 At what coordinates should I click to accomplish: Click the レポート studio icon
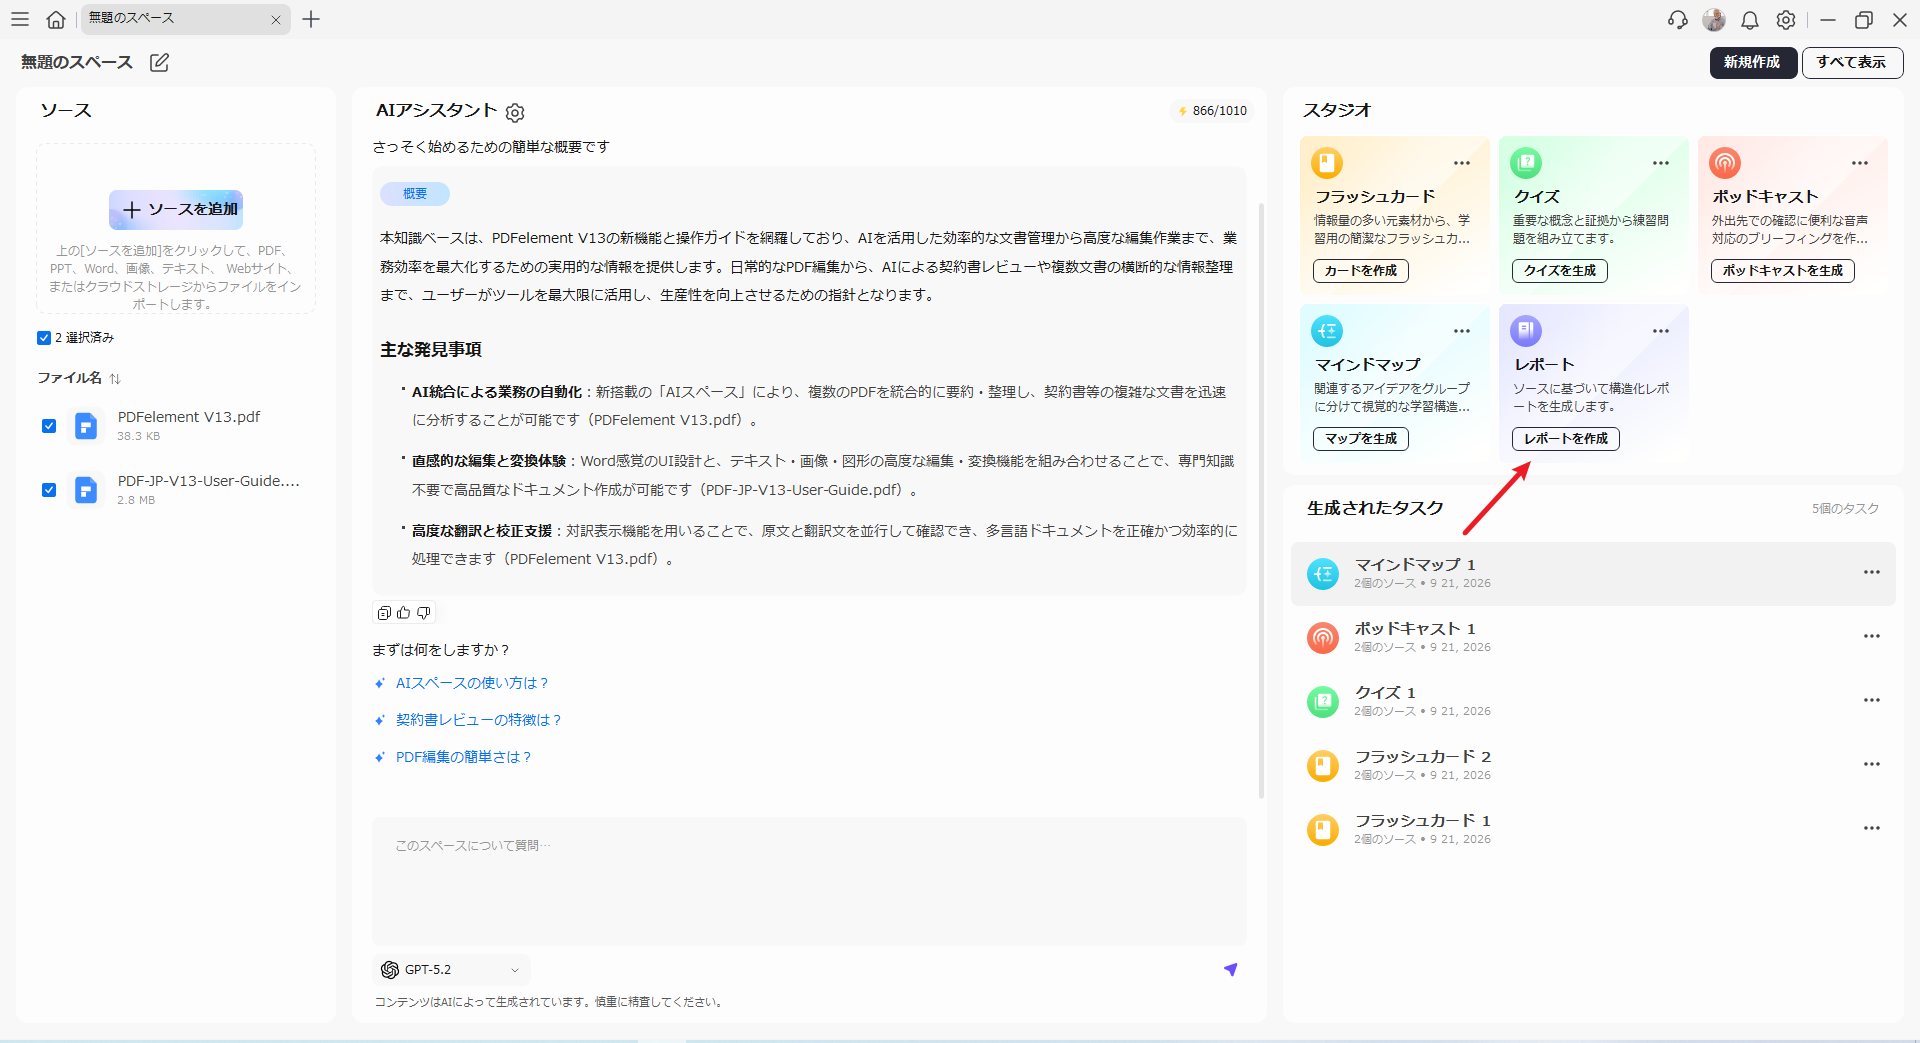point(1526,331)
